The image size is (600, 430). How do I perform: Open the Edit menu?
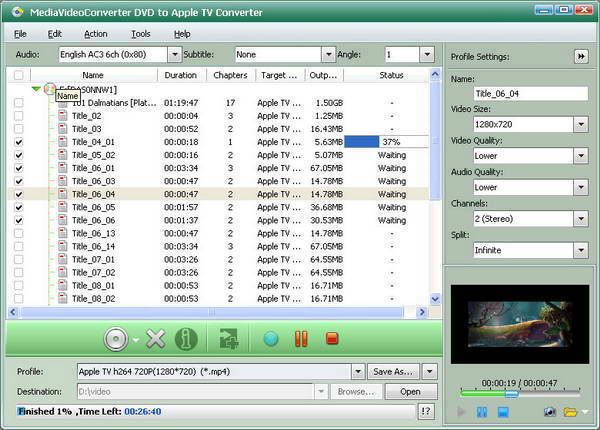pyautogui.click(x=54, y=34)
